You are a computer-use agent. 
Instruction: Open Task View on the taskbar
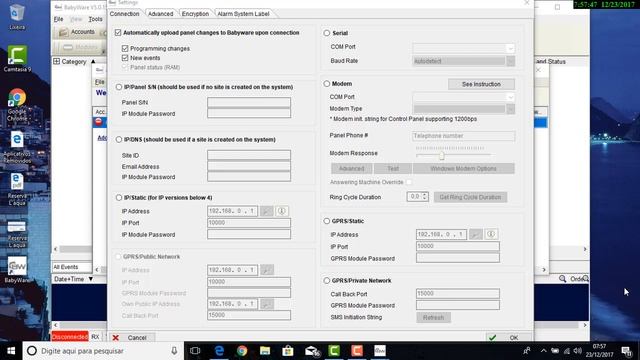coord(195,351)
